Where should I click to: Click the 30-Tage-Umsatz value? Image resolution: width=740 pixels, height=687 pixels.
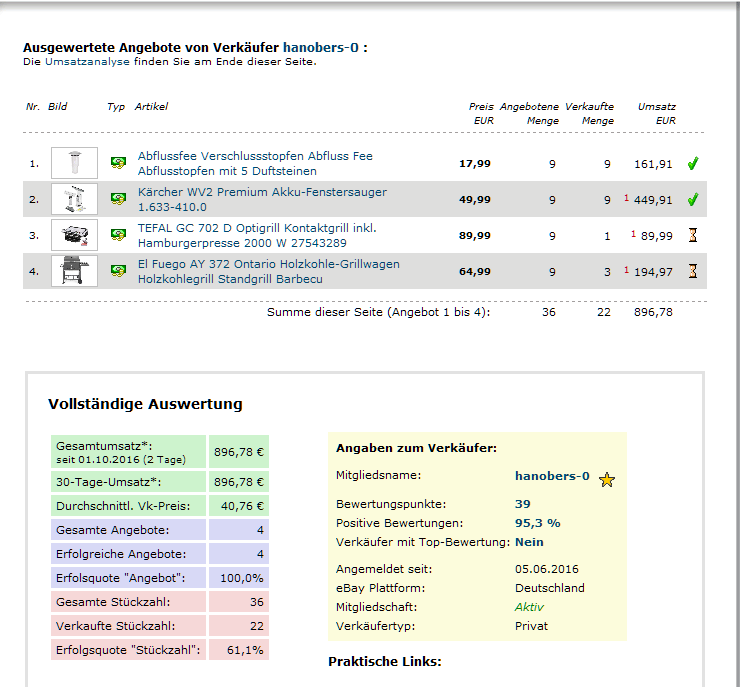click(x=239, y=482)
